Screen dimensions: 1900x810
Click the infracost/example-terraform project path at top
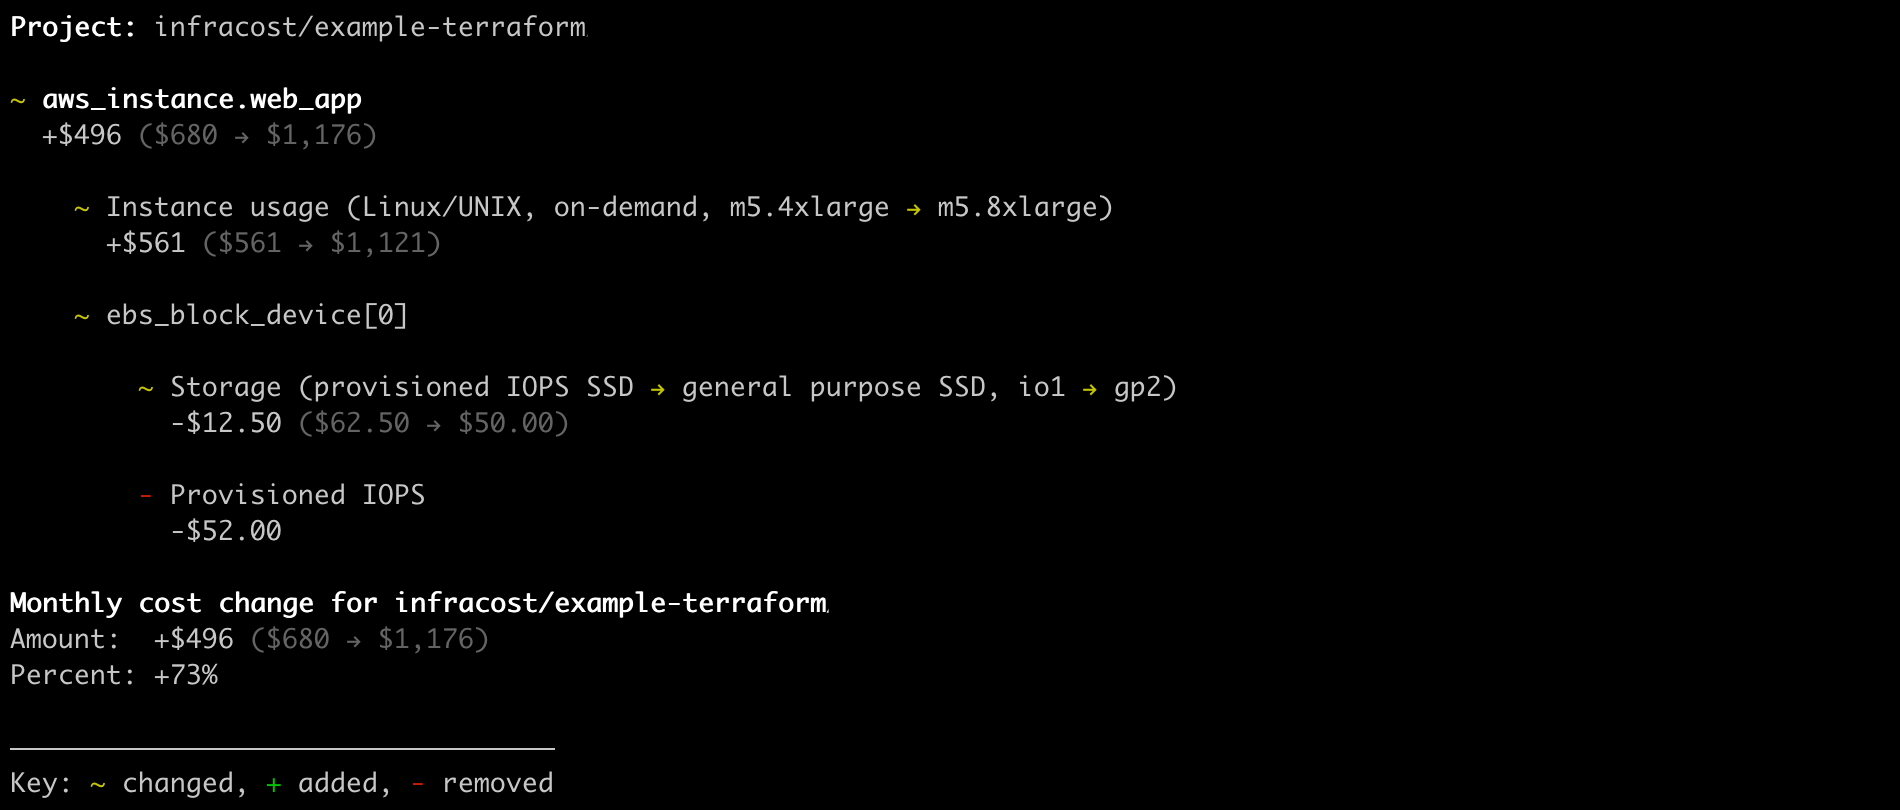[370, 28]
